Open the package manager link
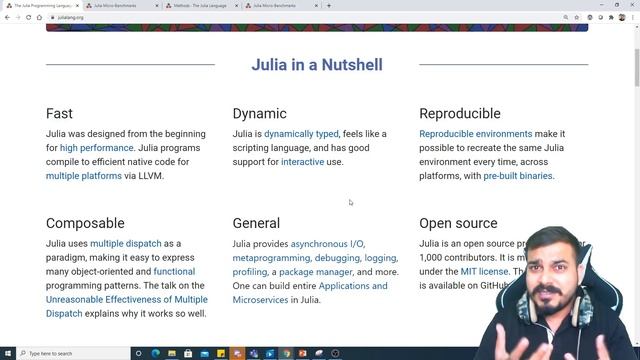640x360 pixels. click(x=315, y=272)
